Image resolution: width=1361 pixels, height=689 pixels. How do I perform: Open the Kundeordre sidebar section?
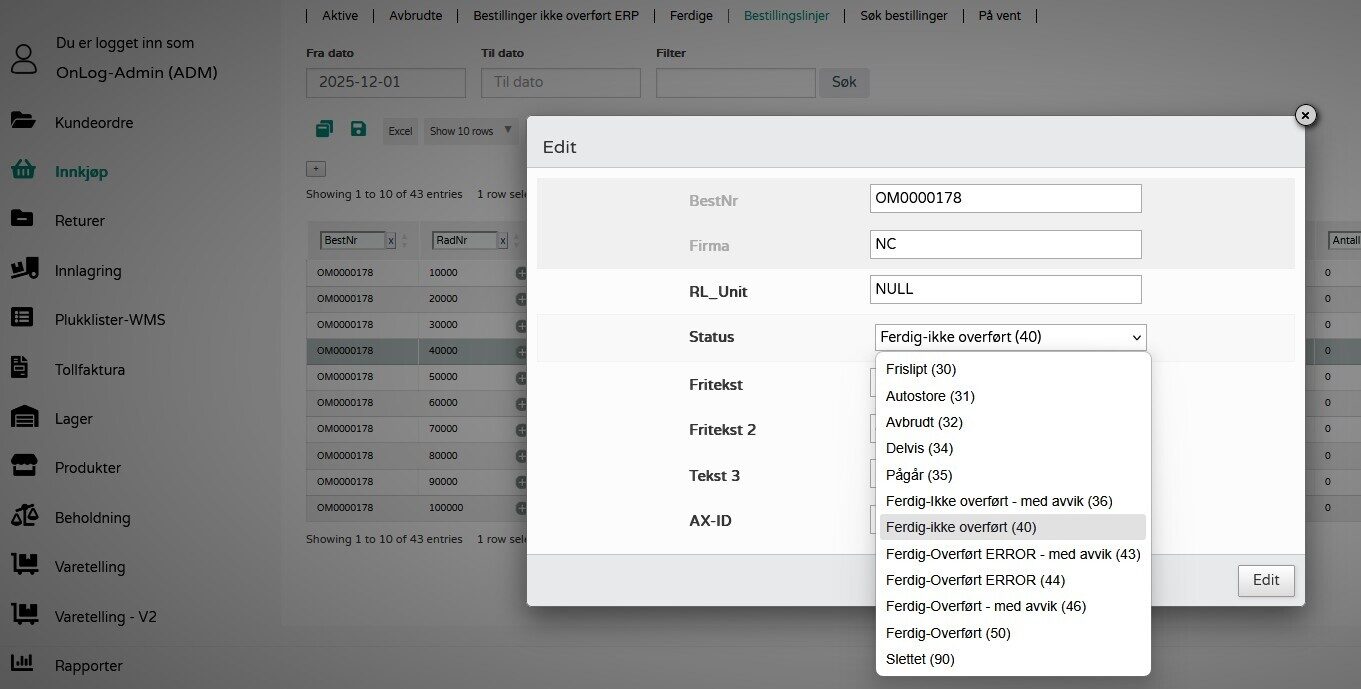point(93,123)
